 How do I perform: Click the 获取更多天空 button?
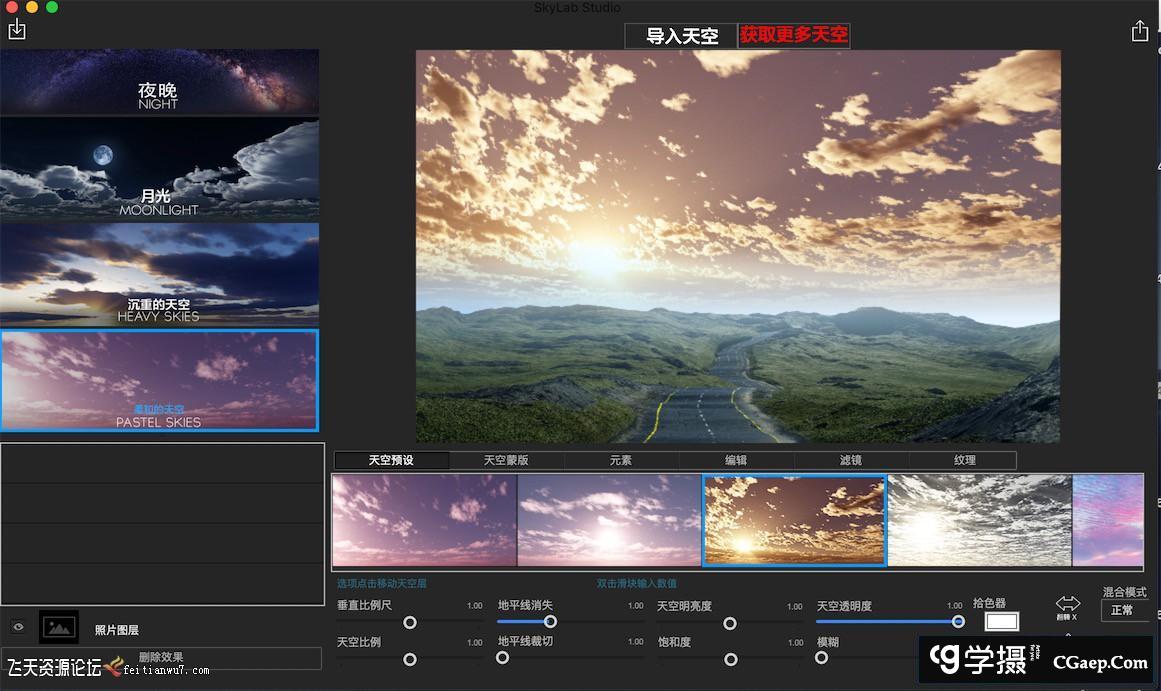[794, 36]
